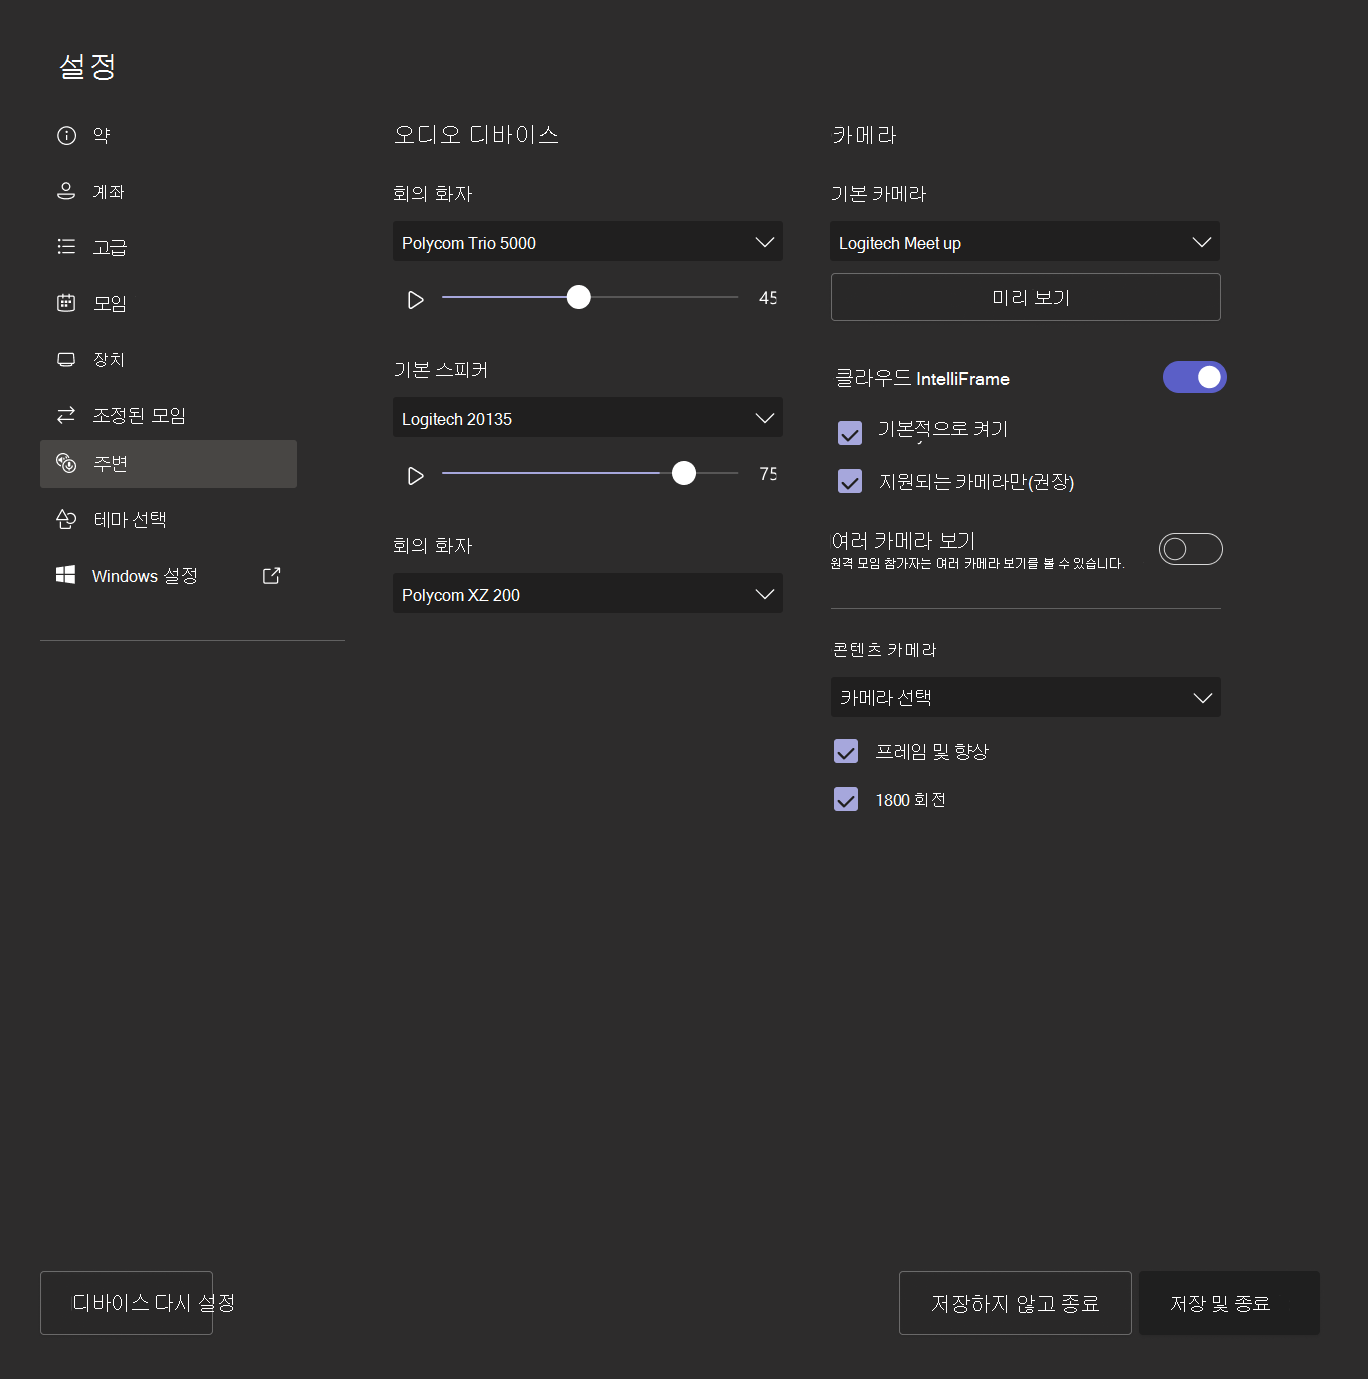Click the volume value 75
Viewport: 1368px width, 1379px height.
pyautogui.click(x=768, y=474)
